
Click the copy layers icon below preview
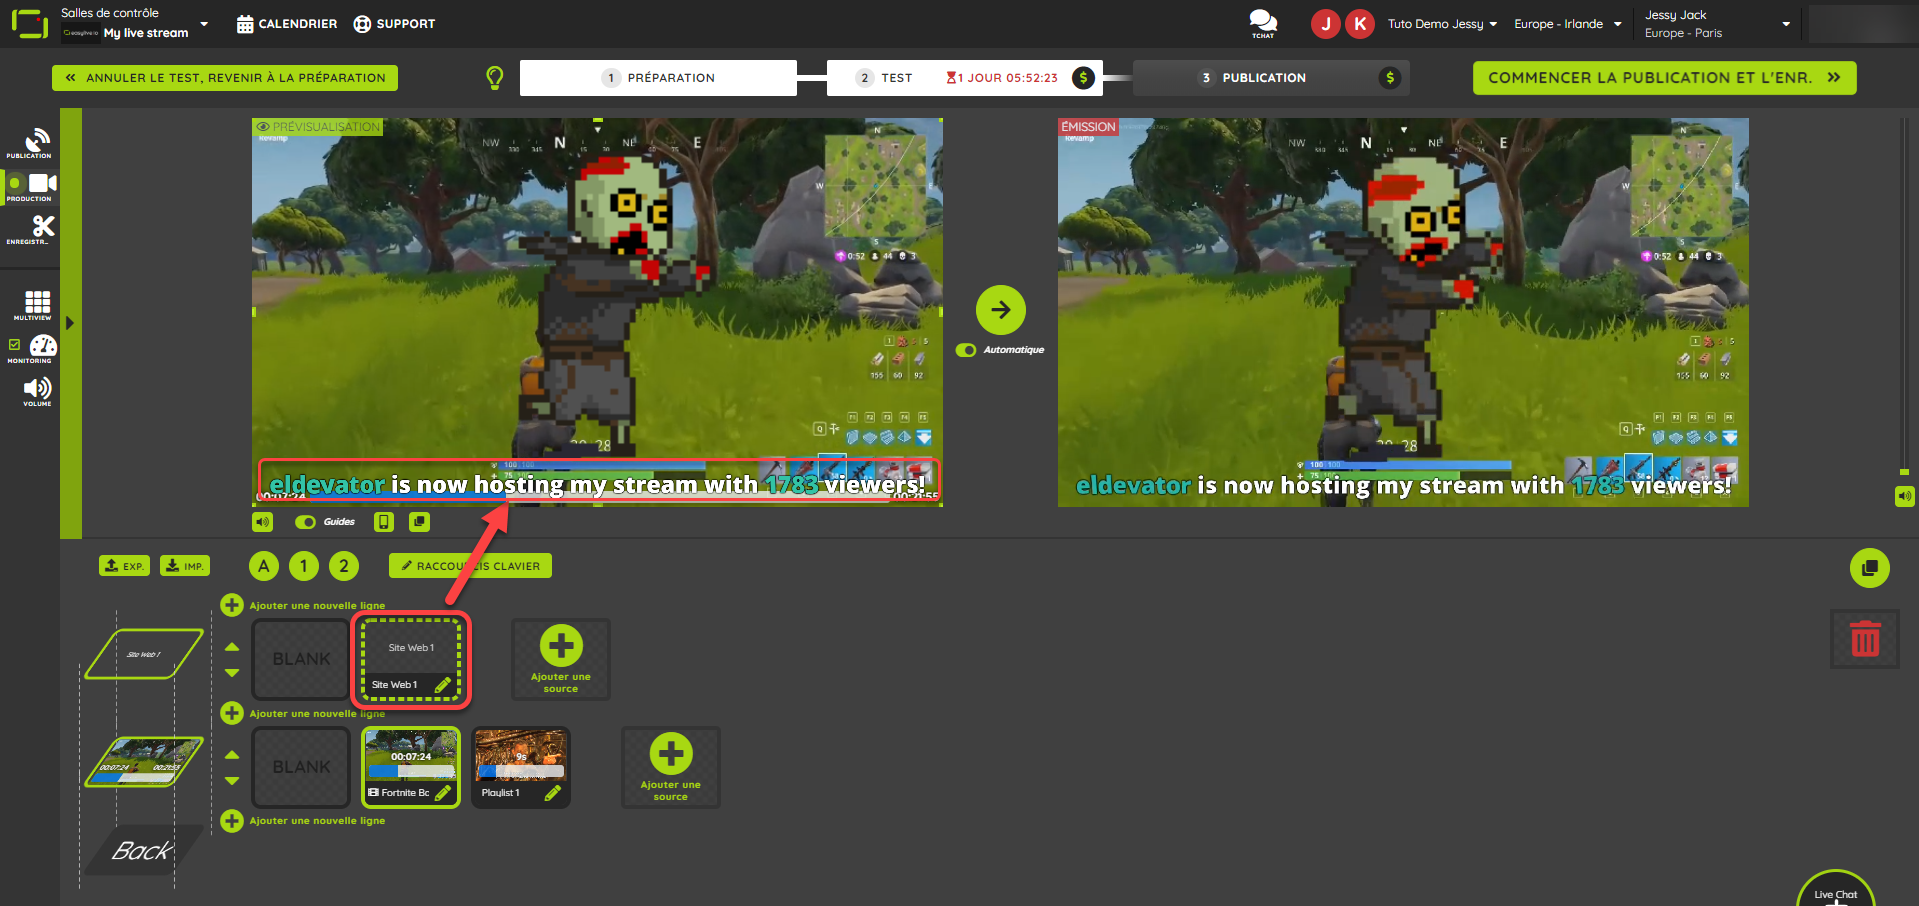pos(419,522)
